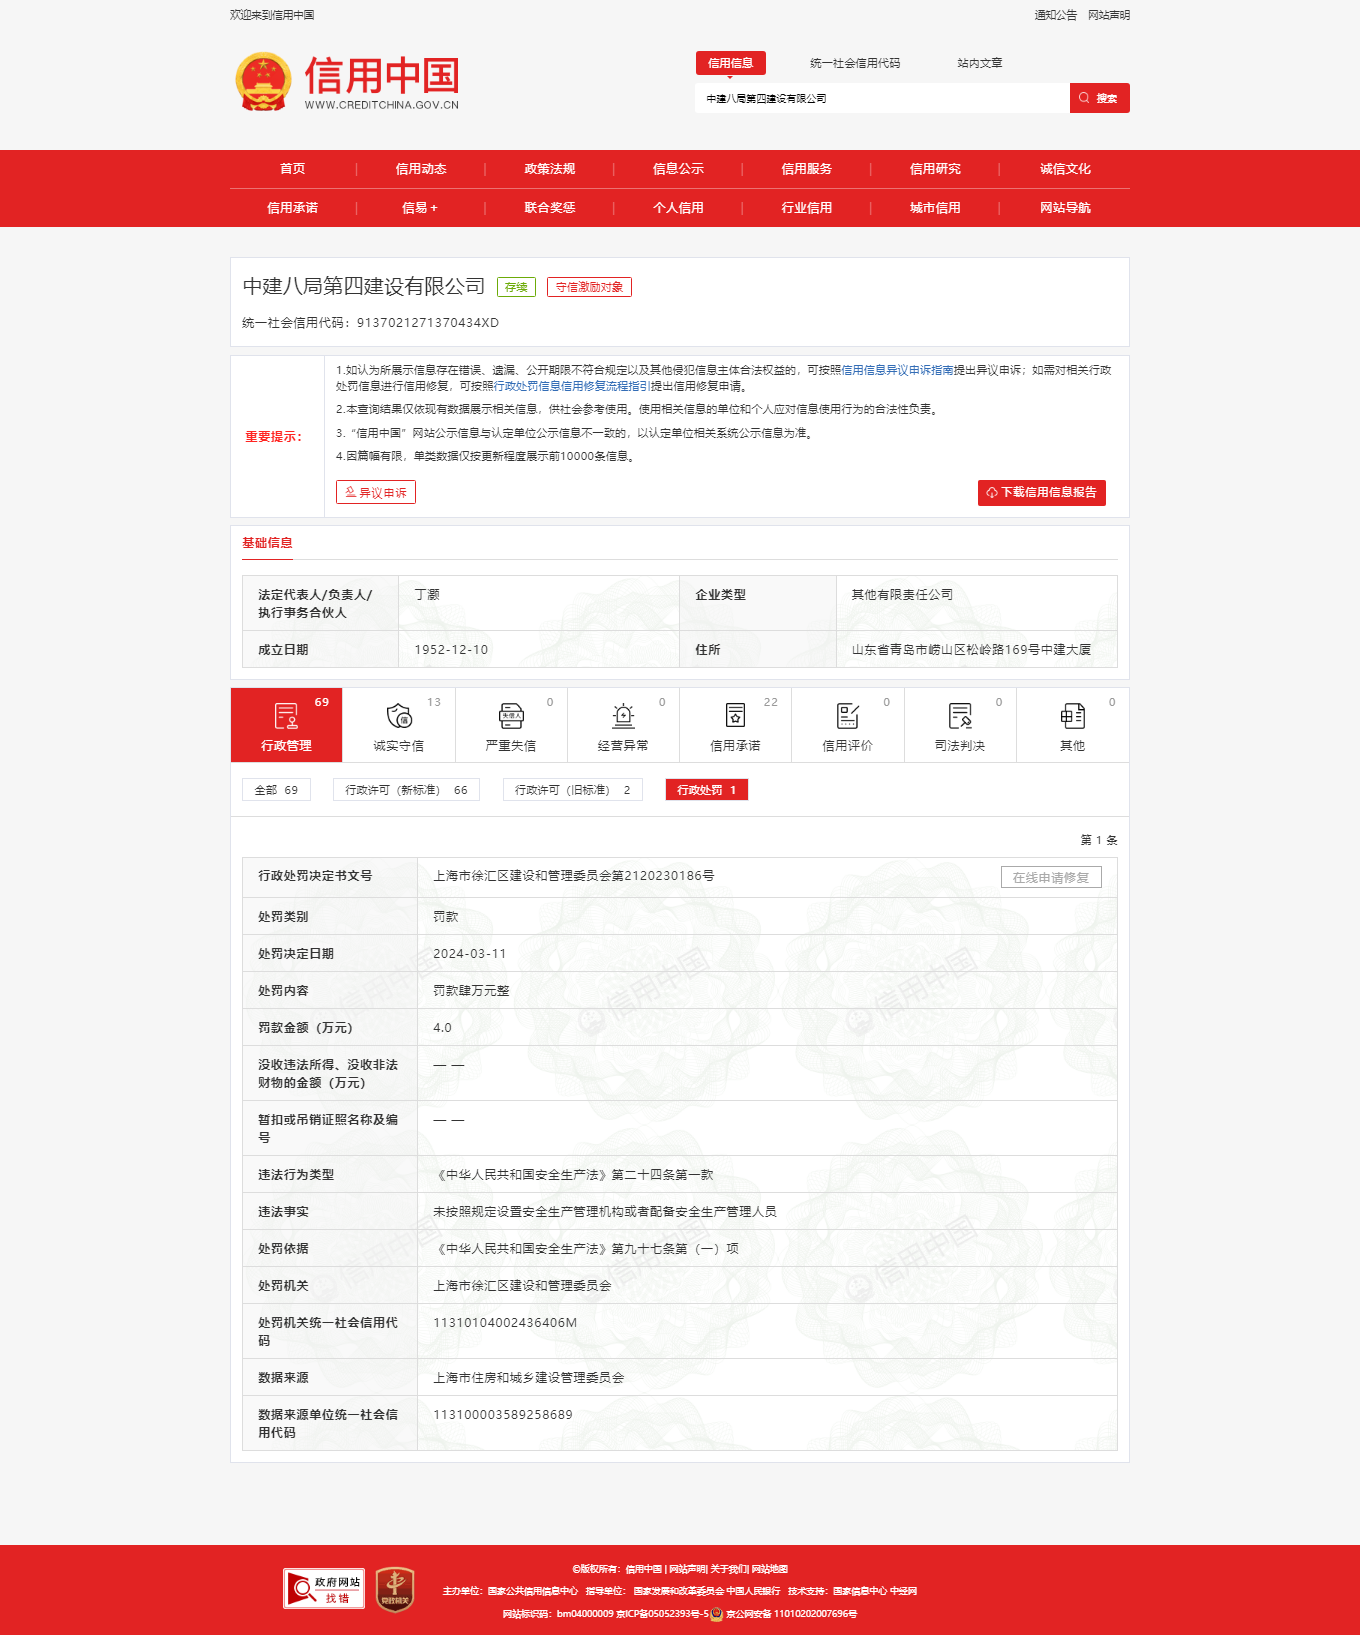Filter by 全部 69 records
Viewport: 1360px width, 1635px height.
(276, 790)
